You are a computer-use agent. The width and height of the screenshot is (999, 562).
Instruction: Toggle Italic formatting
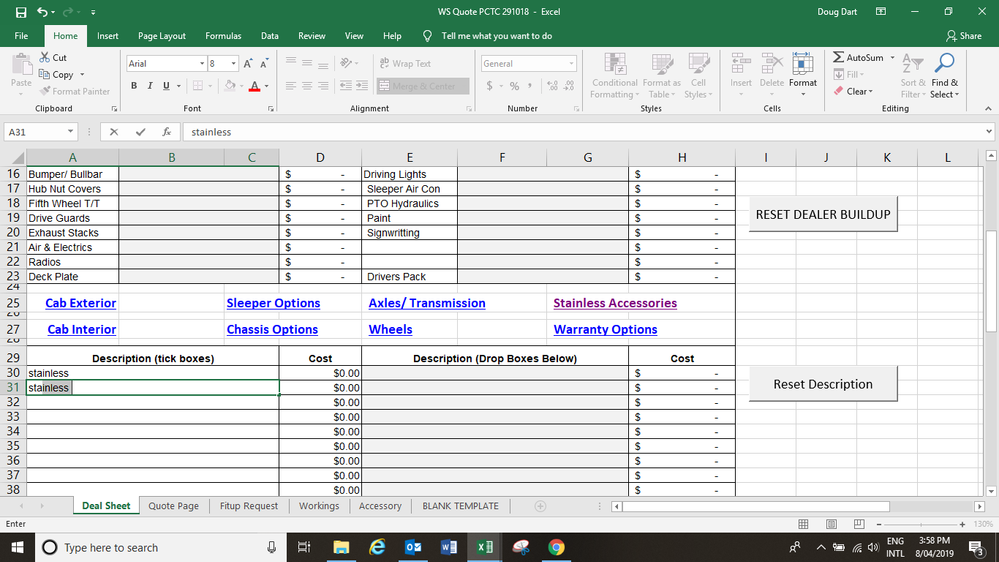[150, 85]
